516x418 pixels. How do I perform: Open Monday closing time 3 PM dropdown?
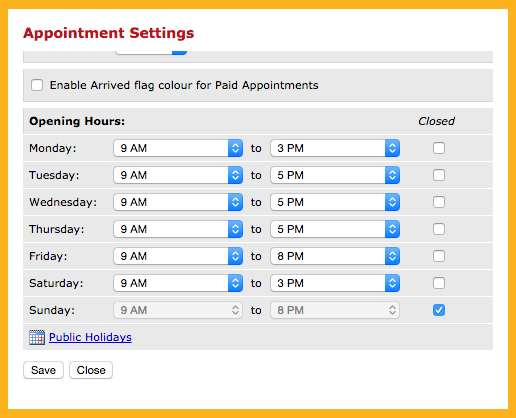pos(335,148)
